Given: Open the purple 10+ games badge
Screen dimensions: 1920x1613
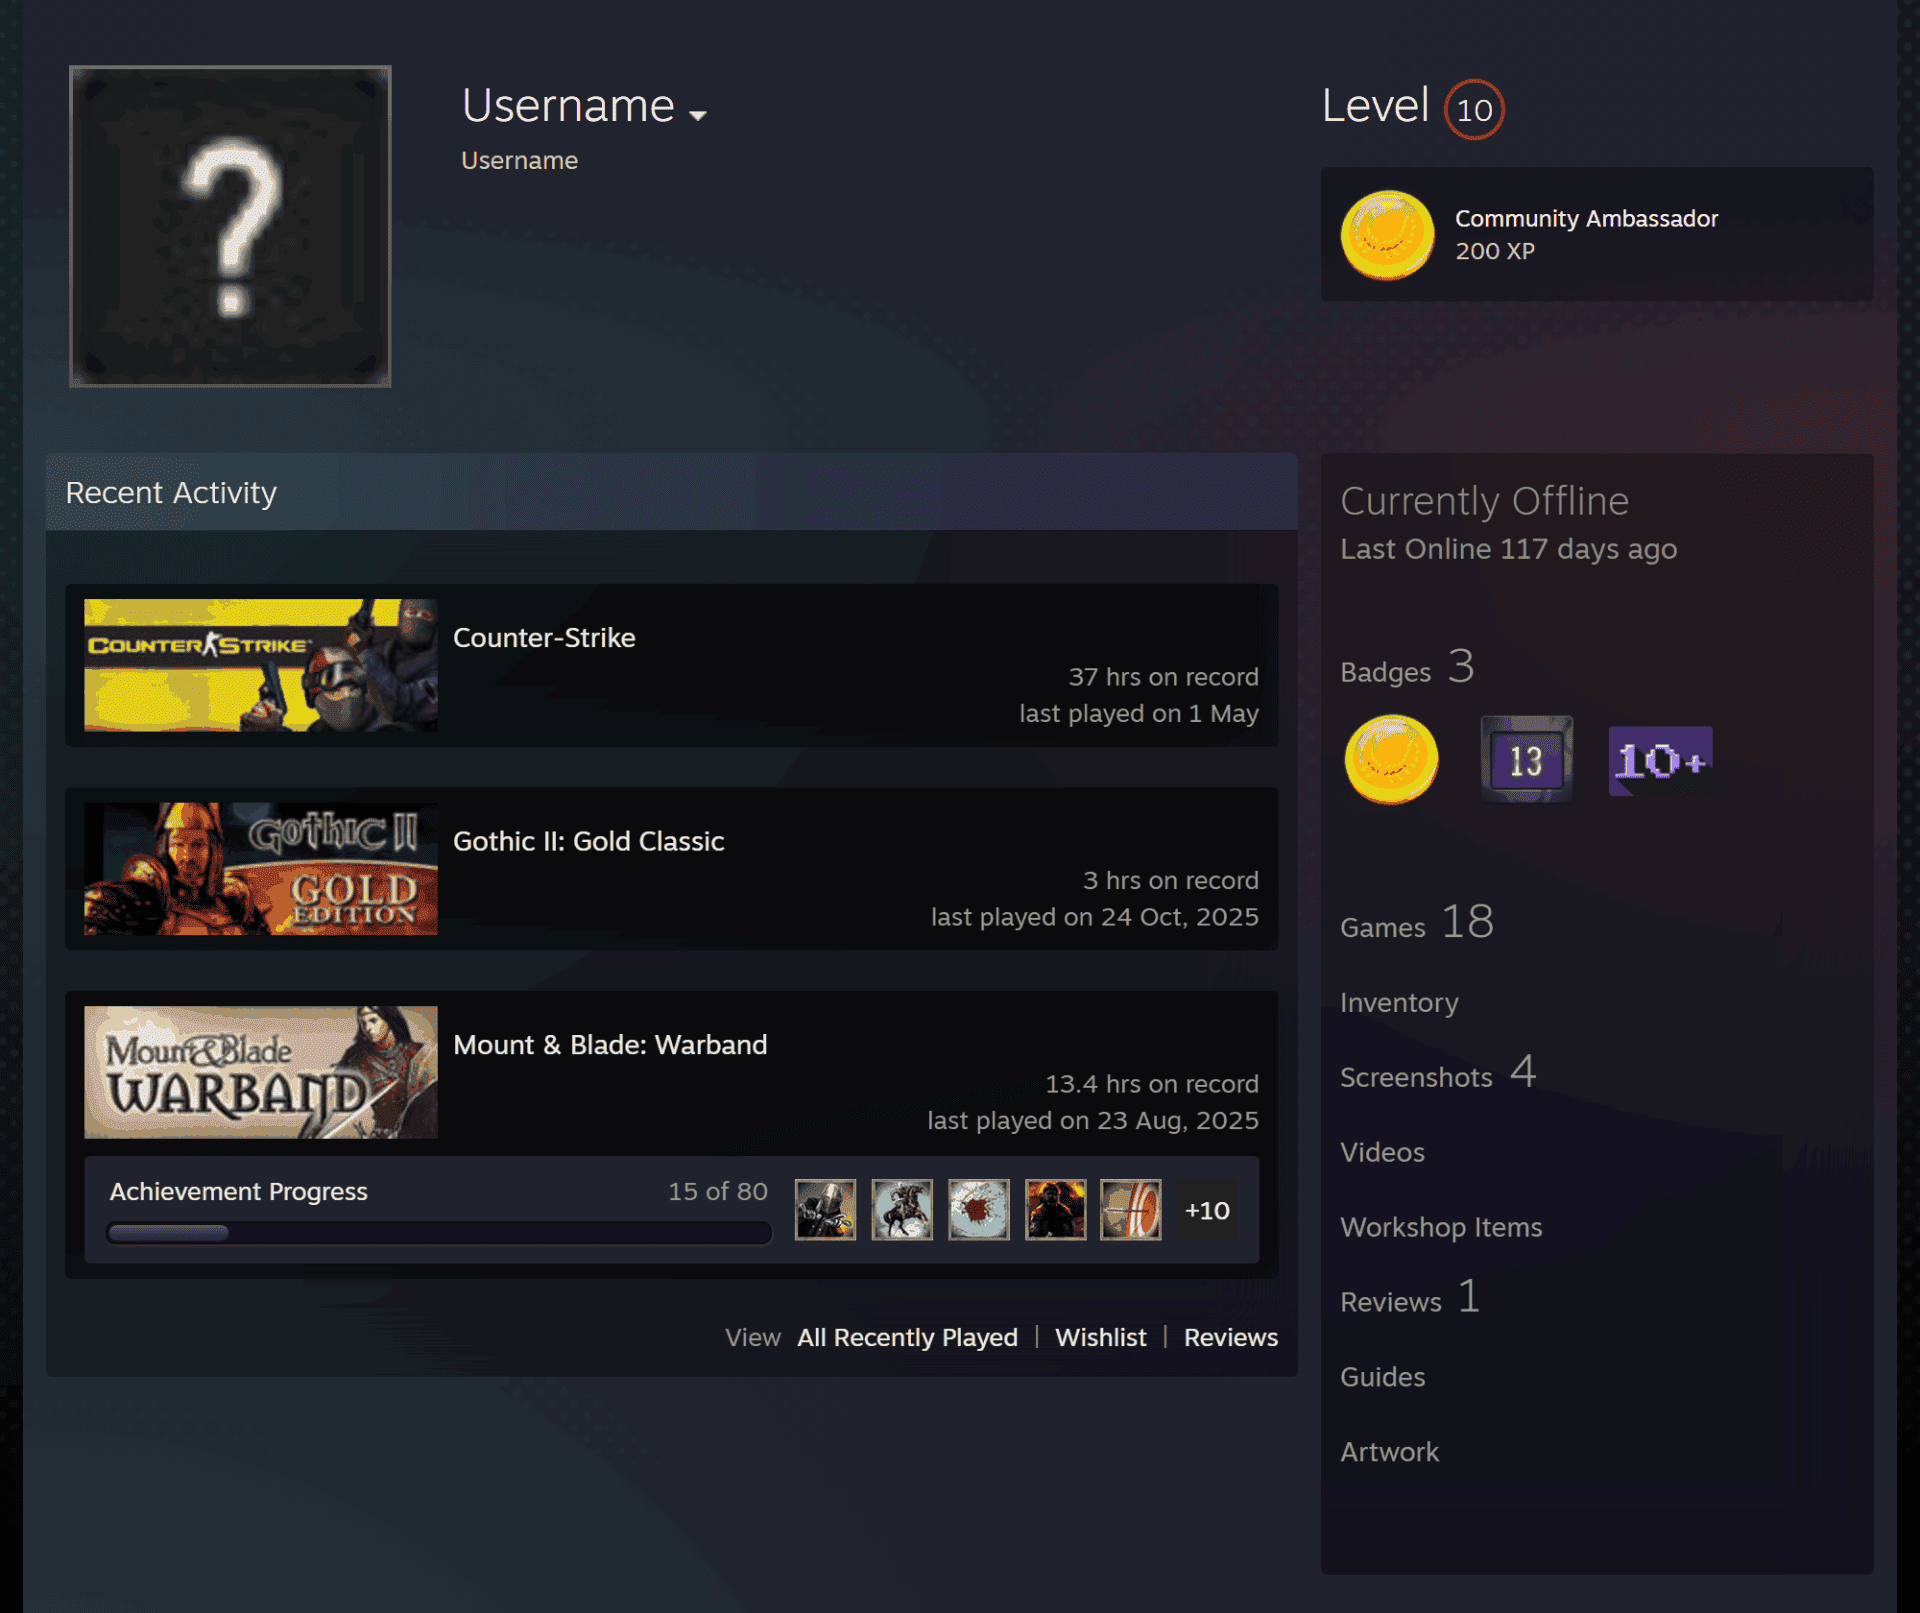Looking at the screenshot, I should (x=1660, y=761).
